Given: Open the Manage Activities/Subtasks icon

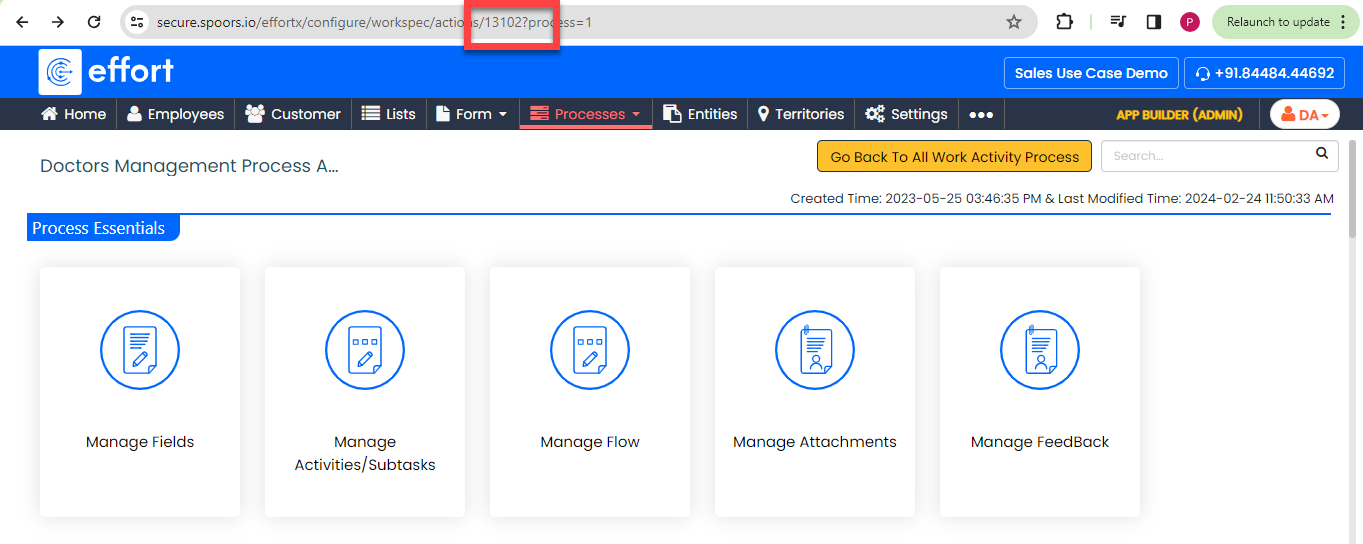Looking at the screenshot, I should (365, 350).
